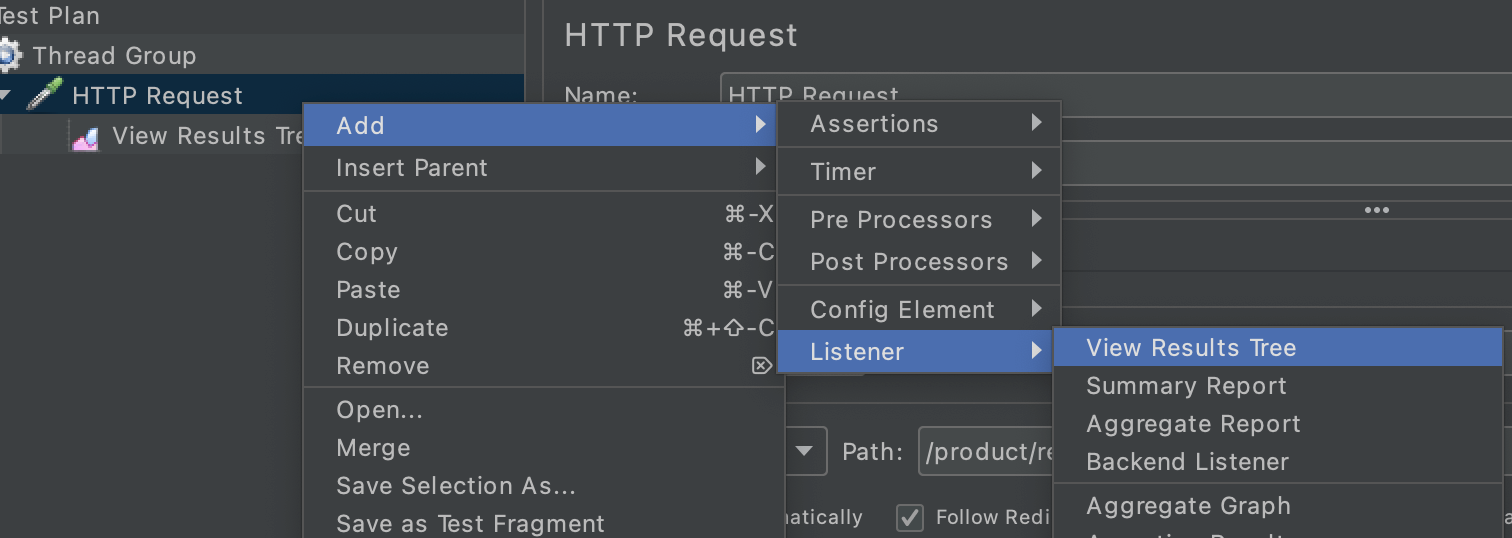Click the HTTP Request pipette icon
1512x538 pixels.
tap(45, 95)
